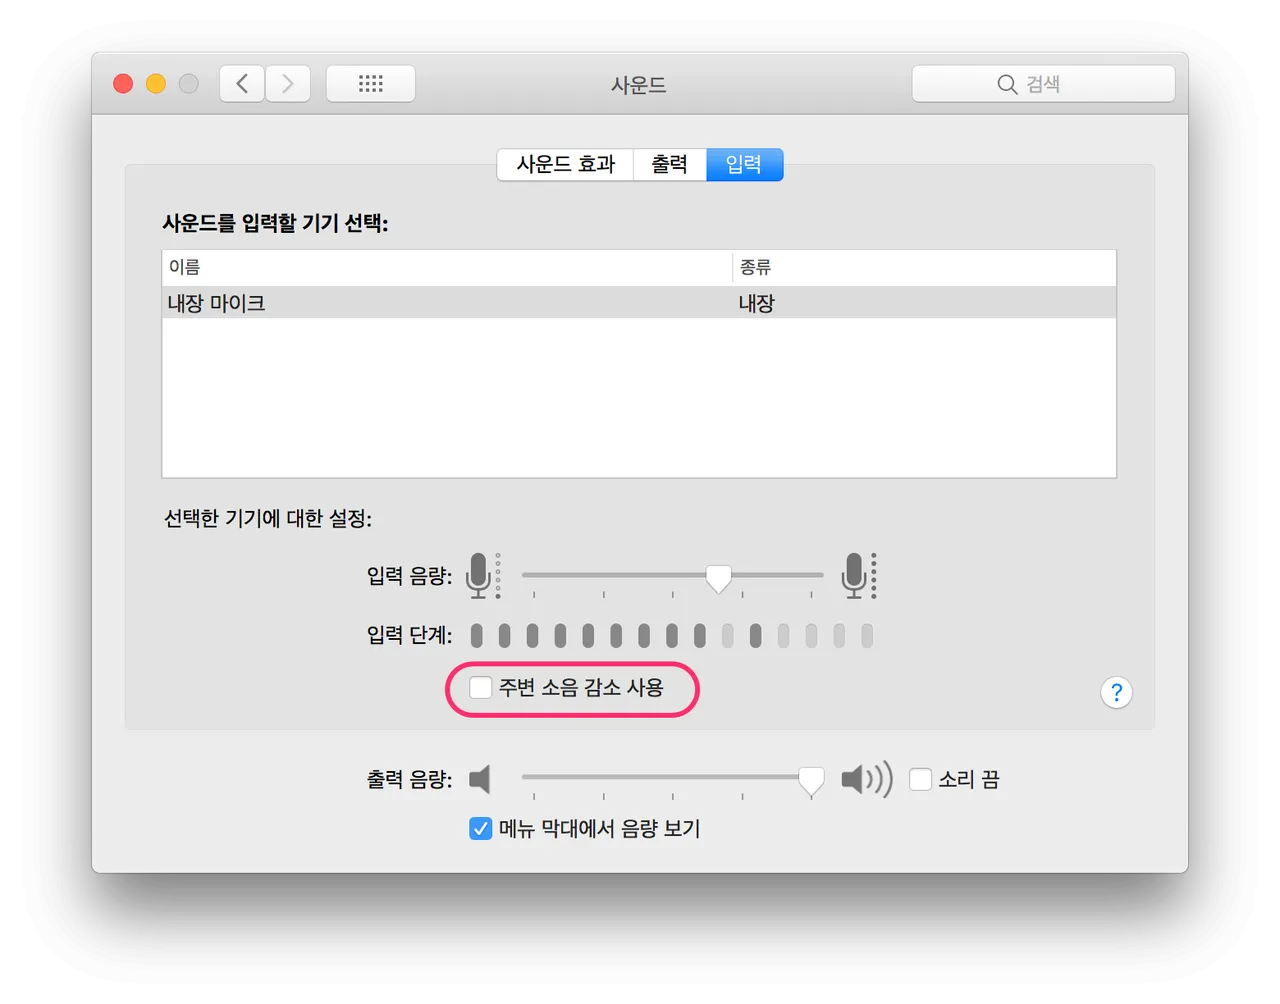Close the 사운드 window with the red button
Image resolution: width=1280 pixels, height=1004 pixels.
coord(123,84)
